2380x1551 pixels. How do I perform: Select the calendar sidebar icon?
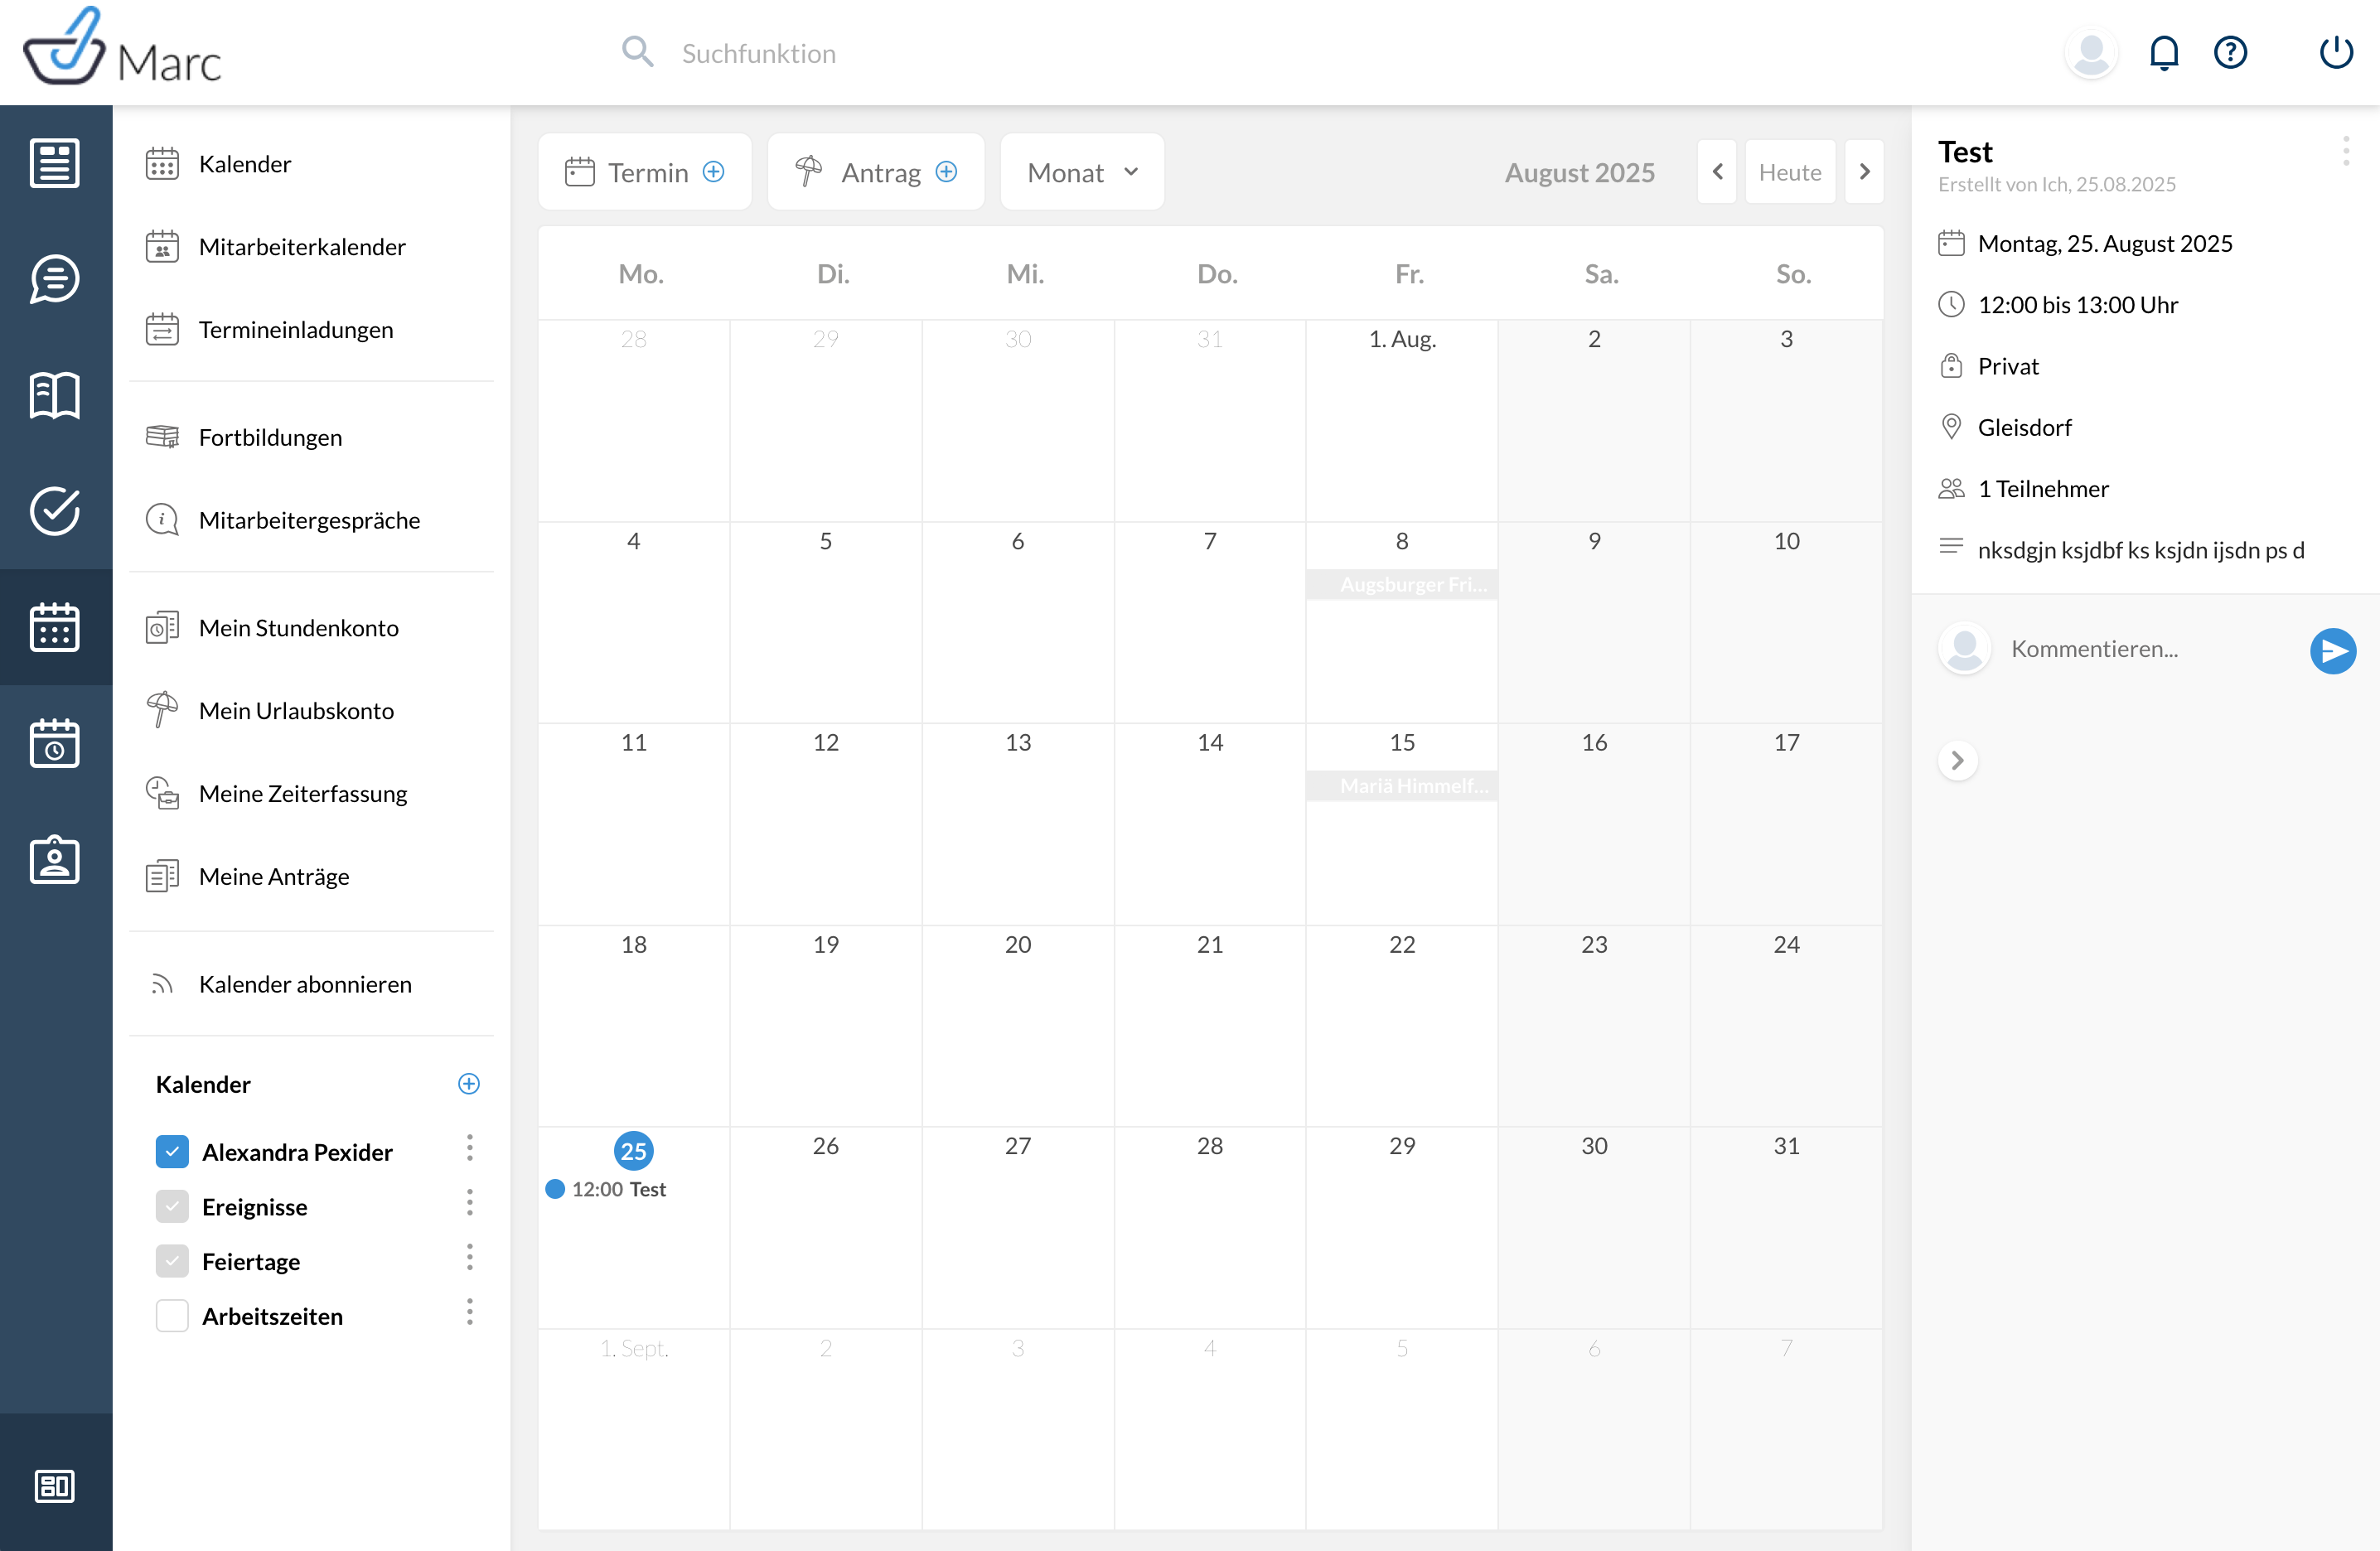pos(55,627)
